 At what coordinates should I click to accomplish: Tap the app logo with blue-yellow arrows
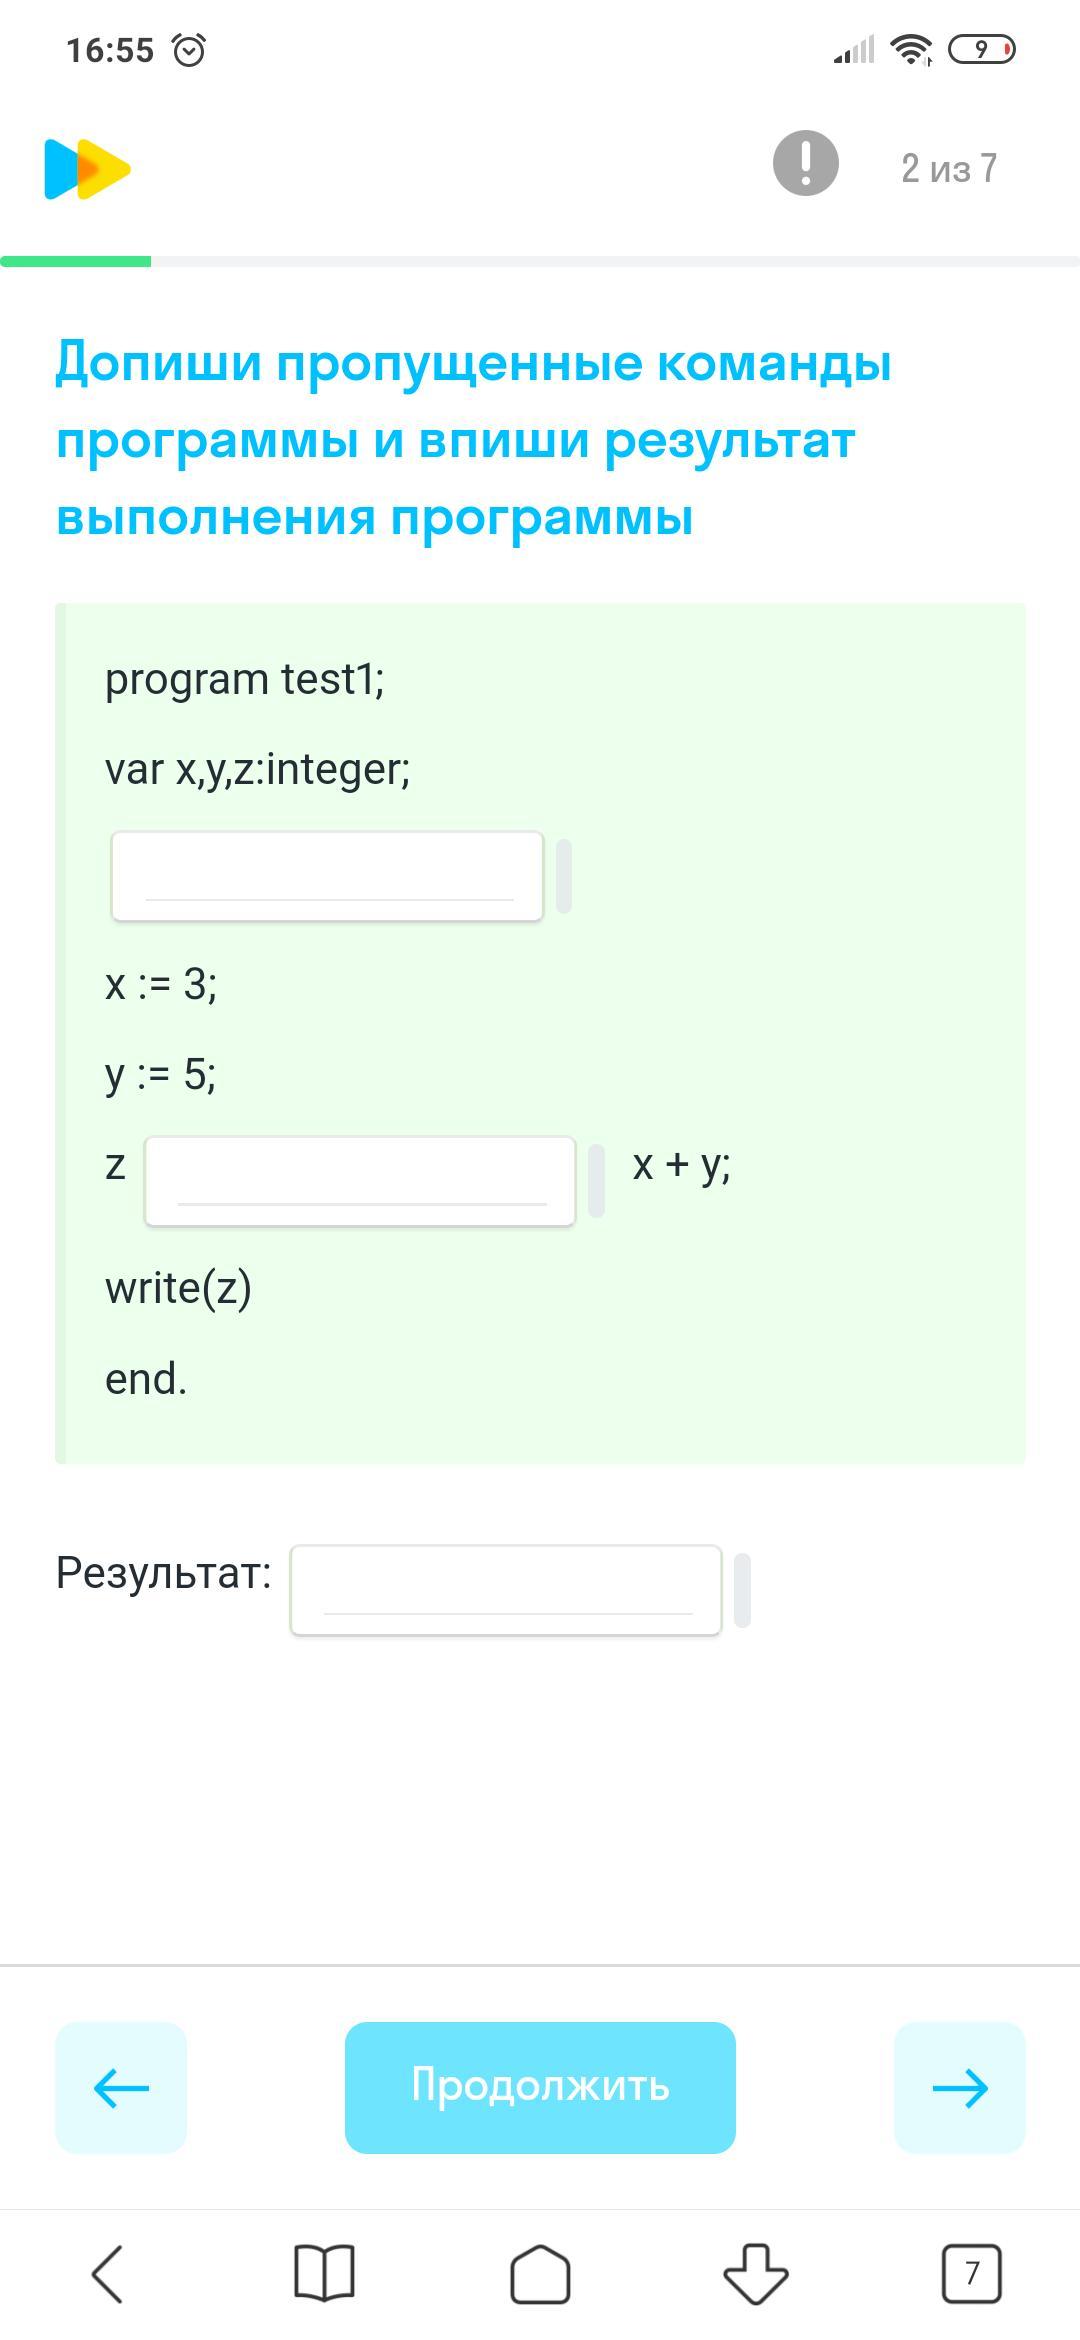[87, 169]
